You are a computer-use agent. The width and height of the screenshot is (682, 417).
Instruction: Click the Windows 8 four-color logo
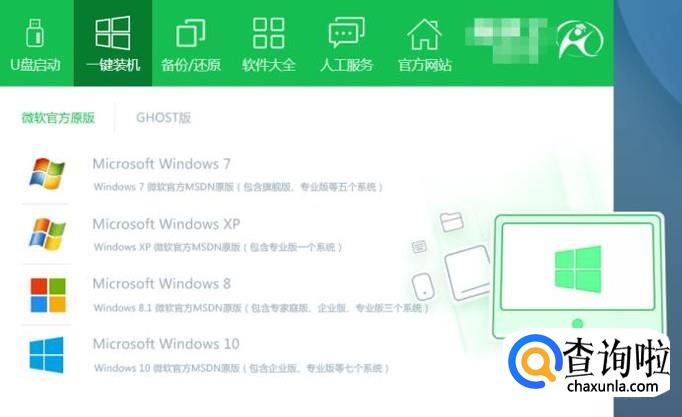pyautogui.click(x=48, y=295)
